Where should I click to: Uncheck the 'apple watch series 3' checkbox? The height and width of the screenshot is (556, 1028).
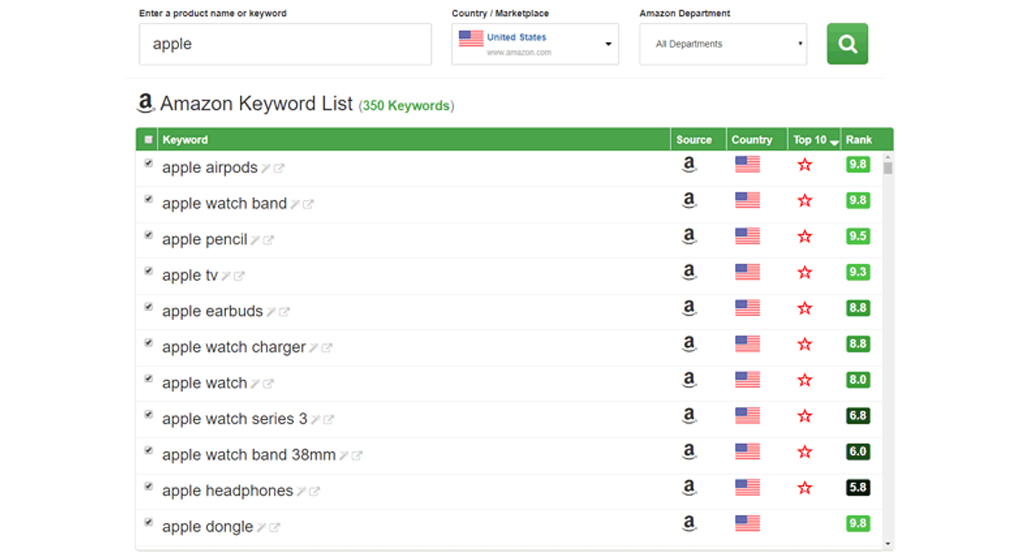(148, 415)
